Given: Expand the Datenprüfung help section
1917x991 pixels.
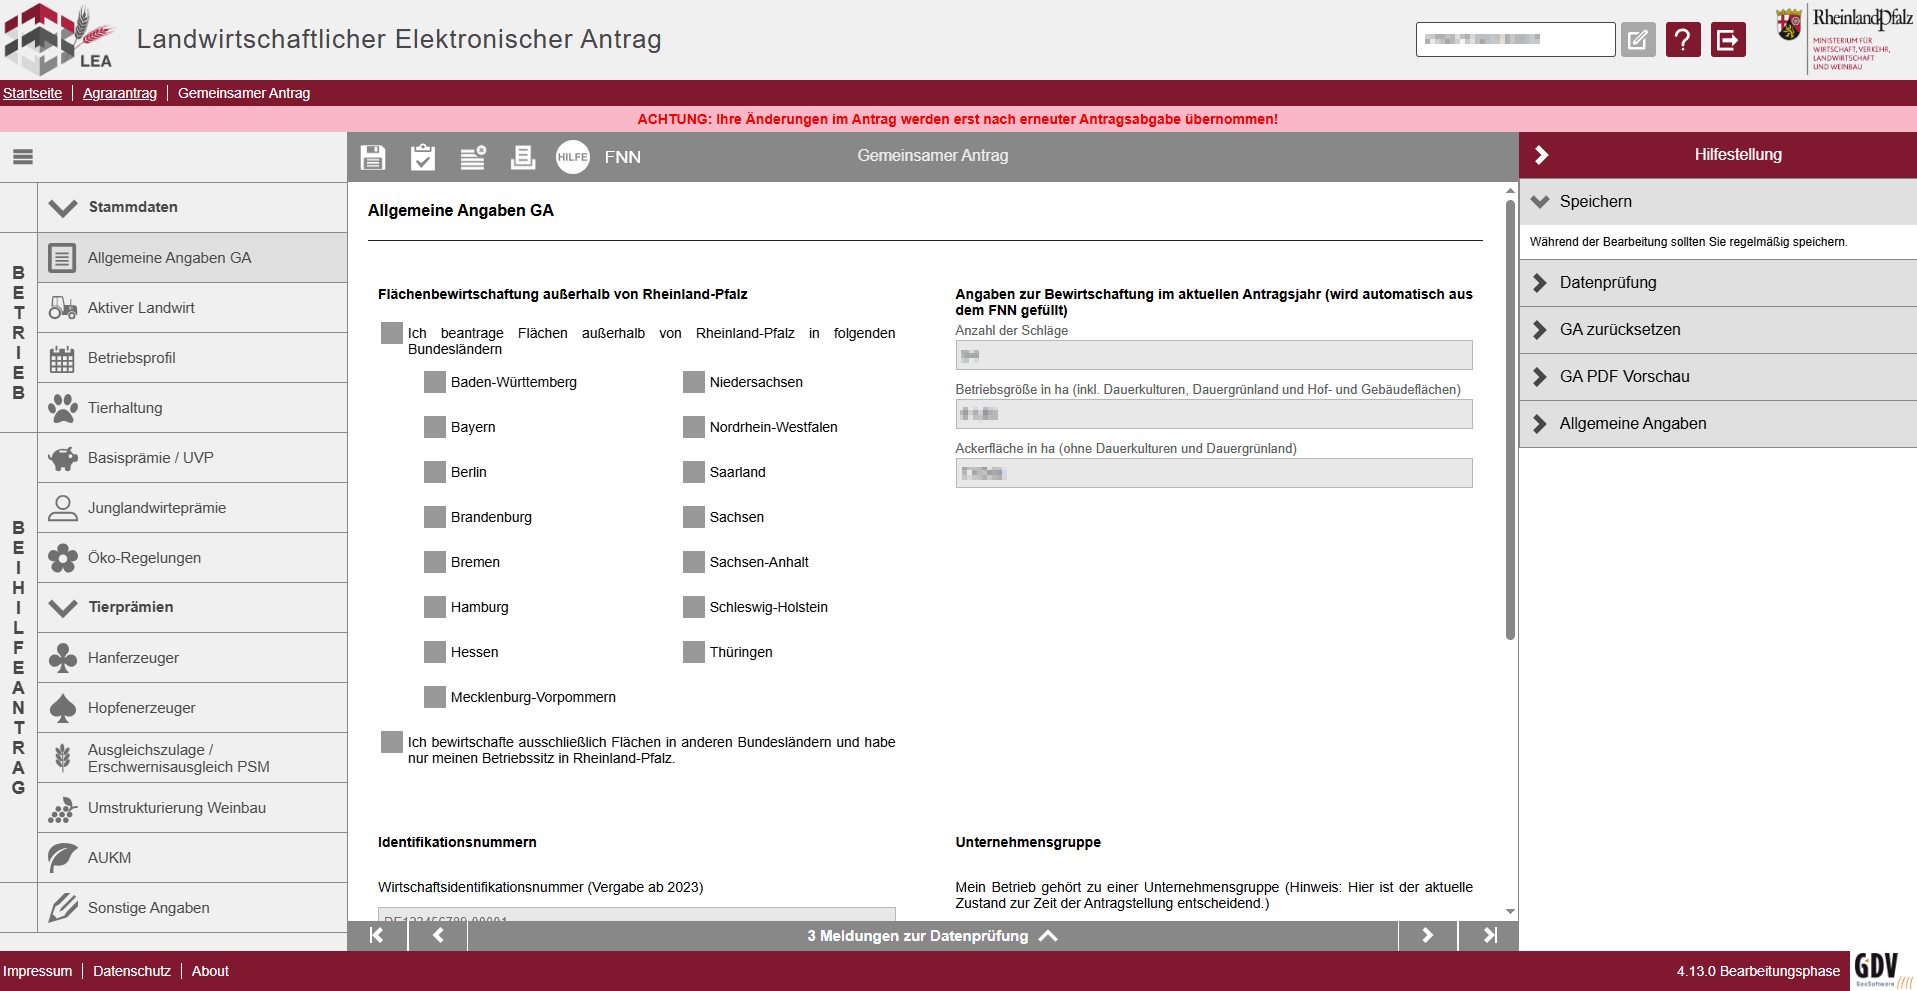Looking at the screenshot, I should (1607, 283).
